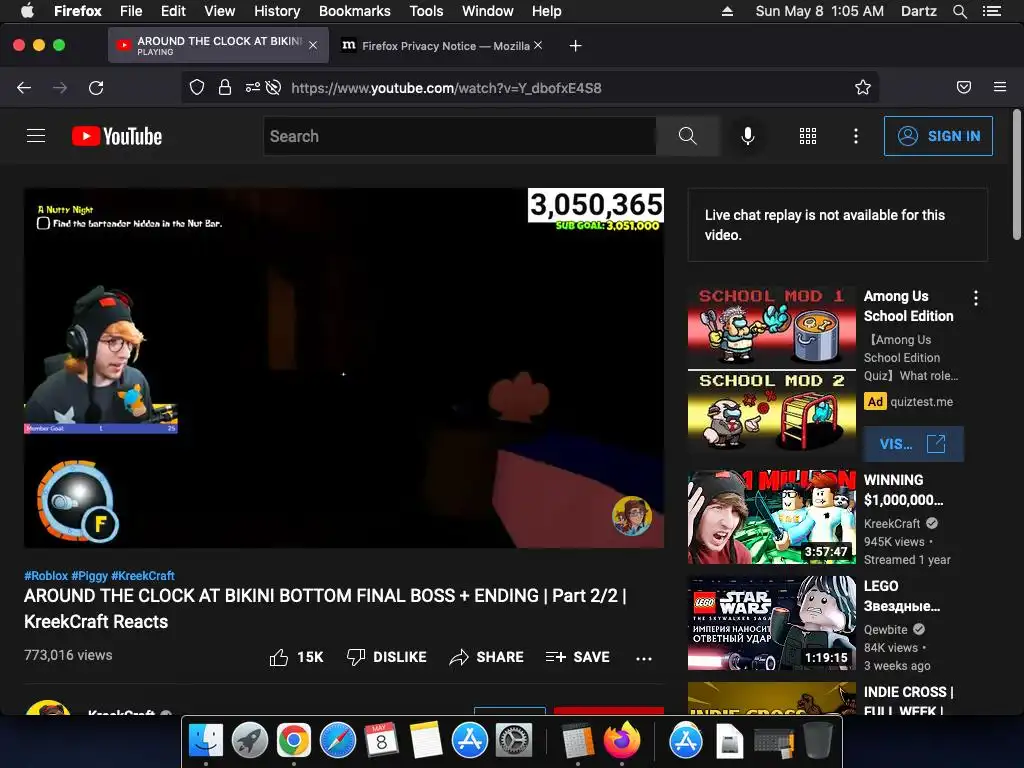Click the video player to pause
Image resolution: width=1024 pixels, height=768 pixels.
pyautogui.click(x=344, y=368)
